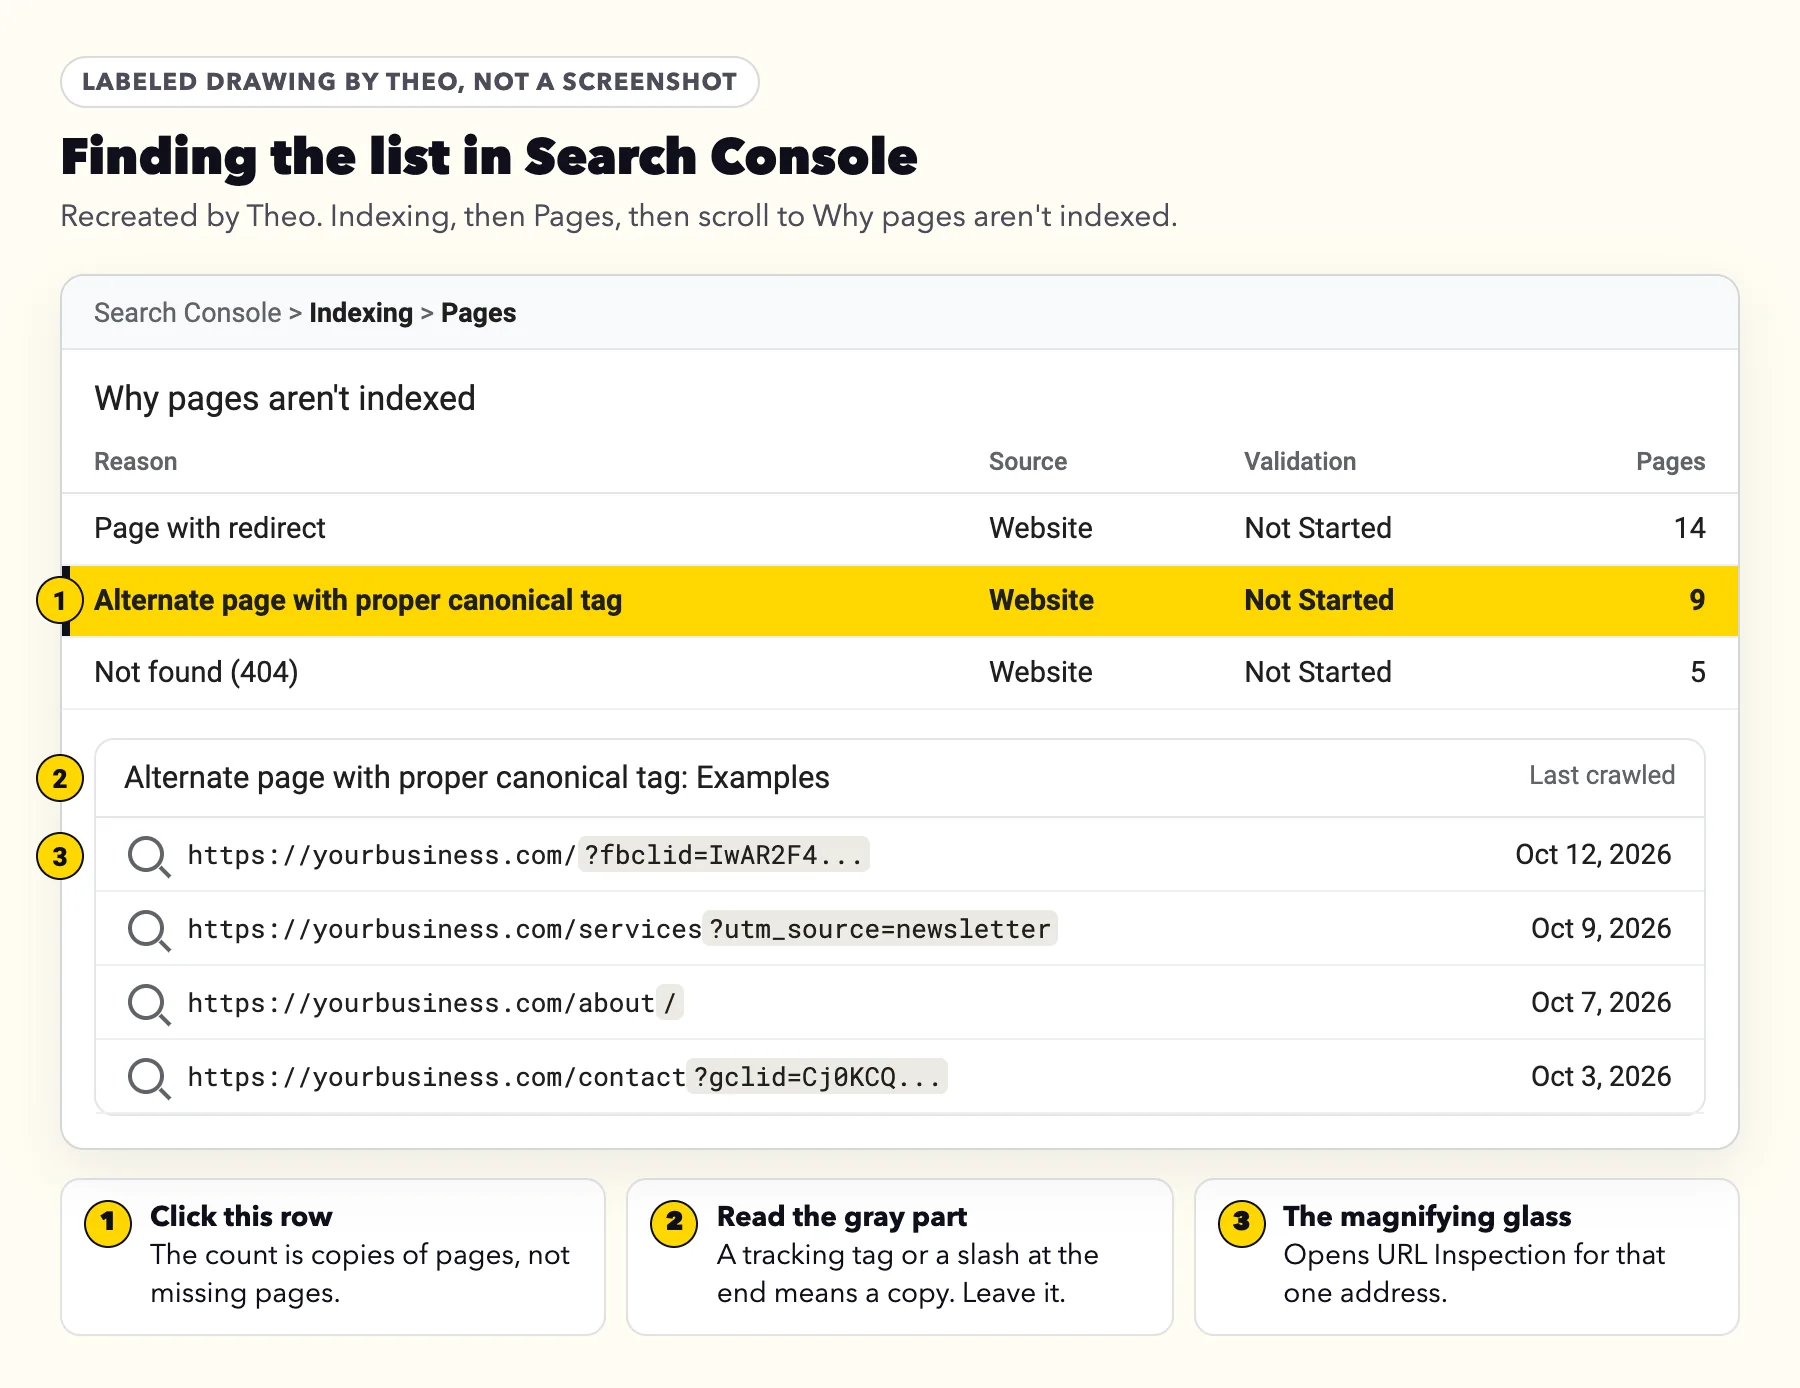The image size is (1800, 1388).
Task: Open the Indexing breadcrumb
Action: pyautogui.click(x=361, y=313)
